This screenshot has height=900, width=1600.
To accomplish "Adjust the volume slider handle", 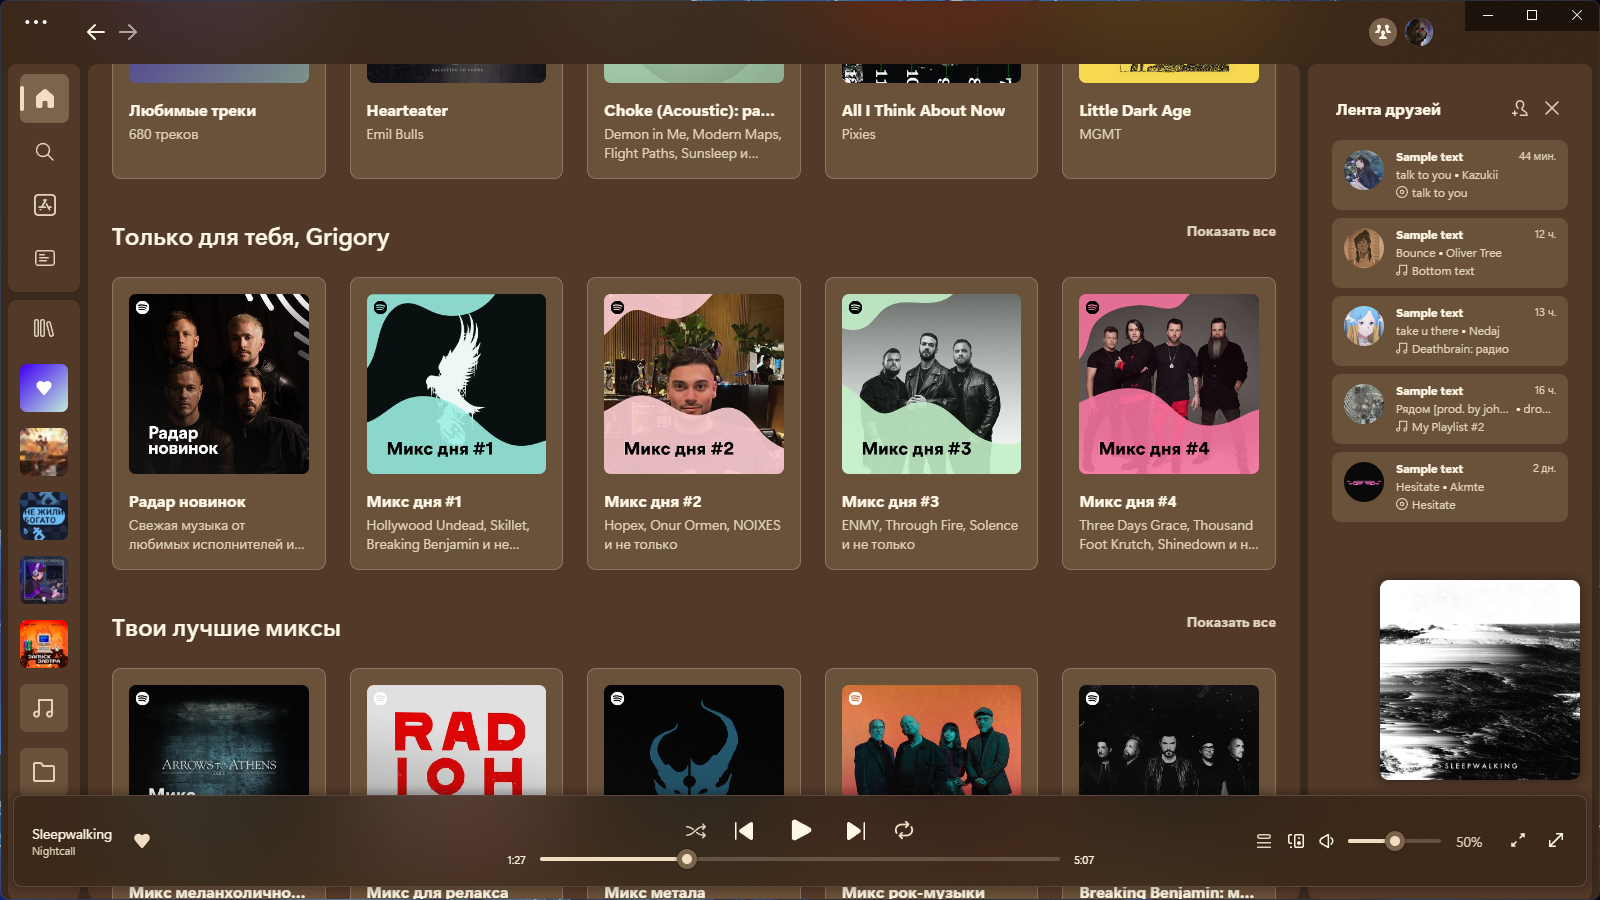I will (1395, 841).
